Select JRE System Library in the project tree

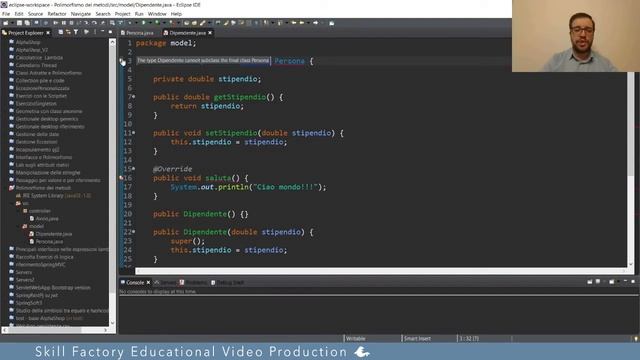tap(53, 196)
